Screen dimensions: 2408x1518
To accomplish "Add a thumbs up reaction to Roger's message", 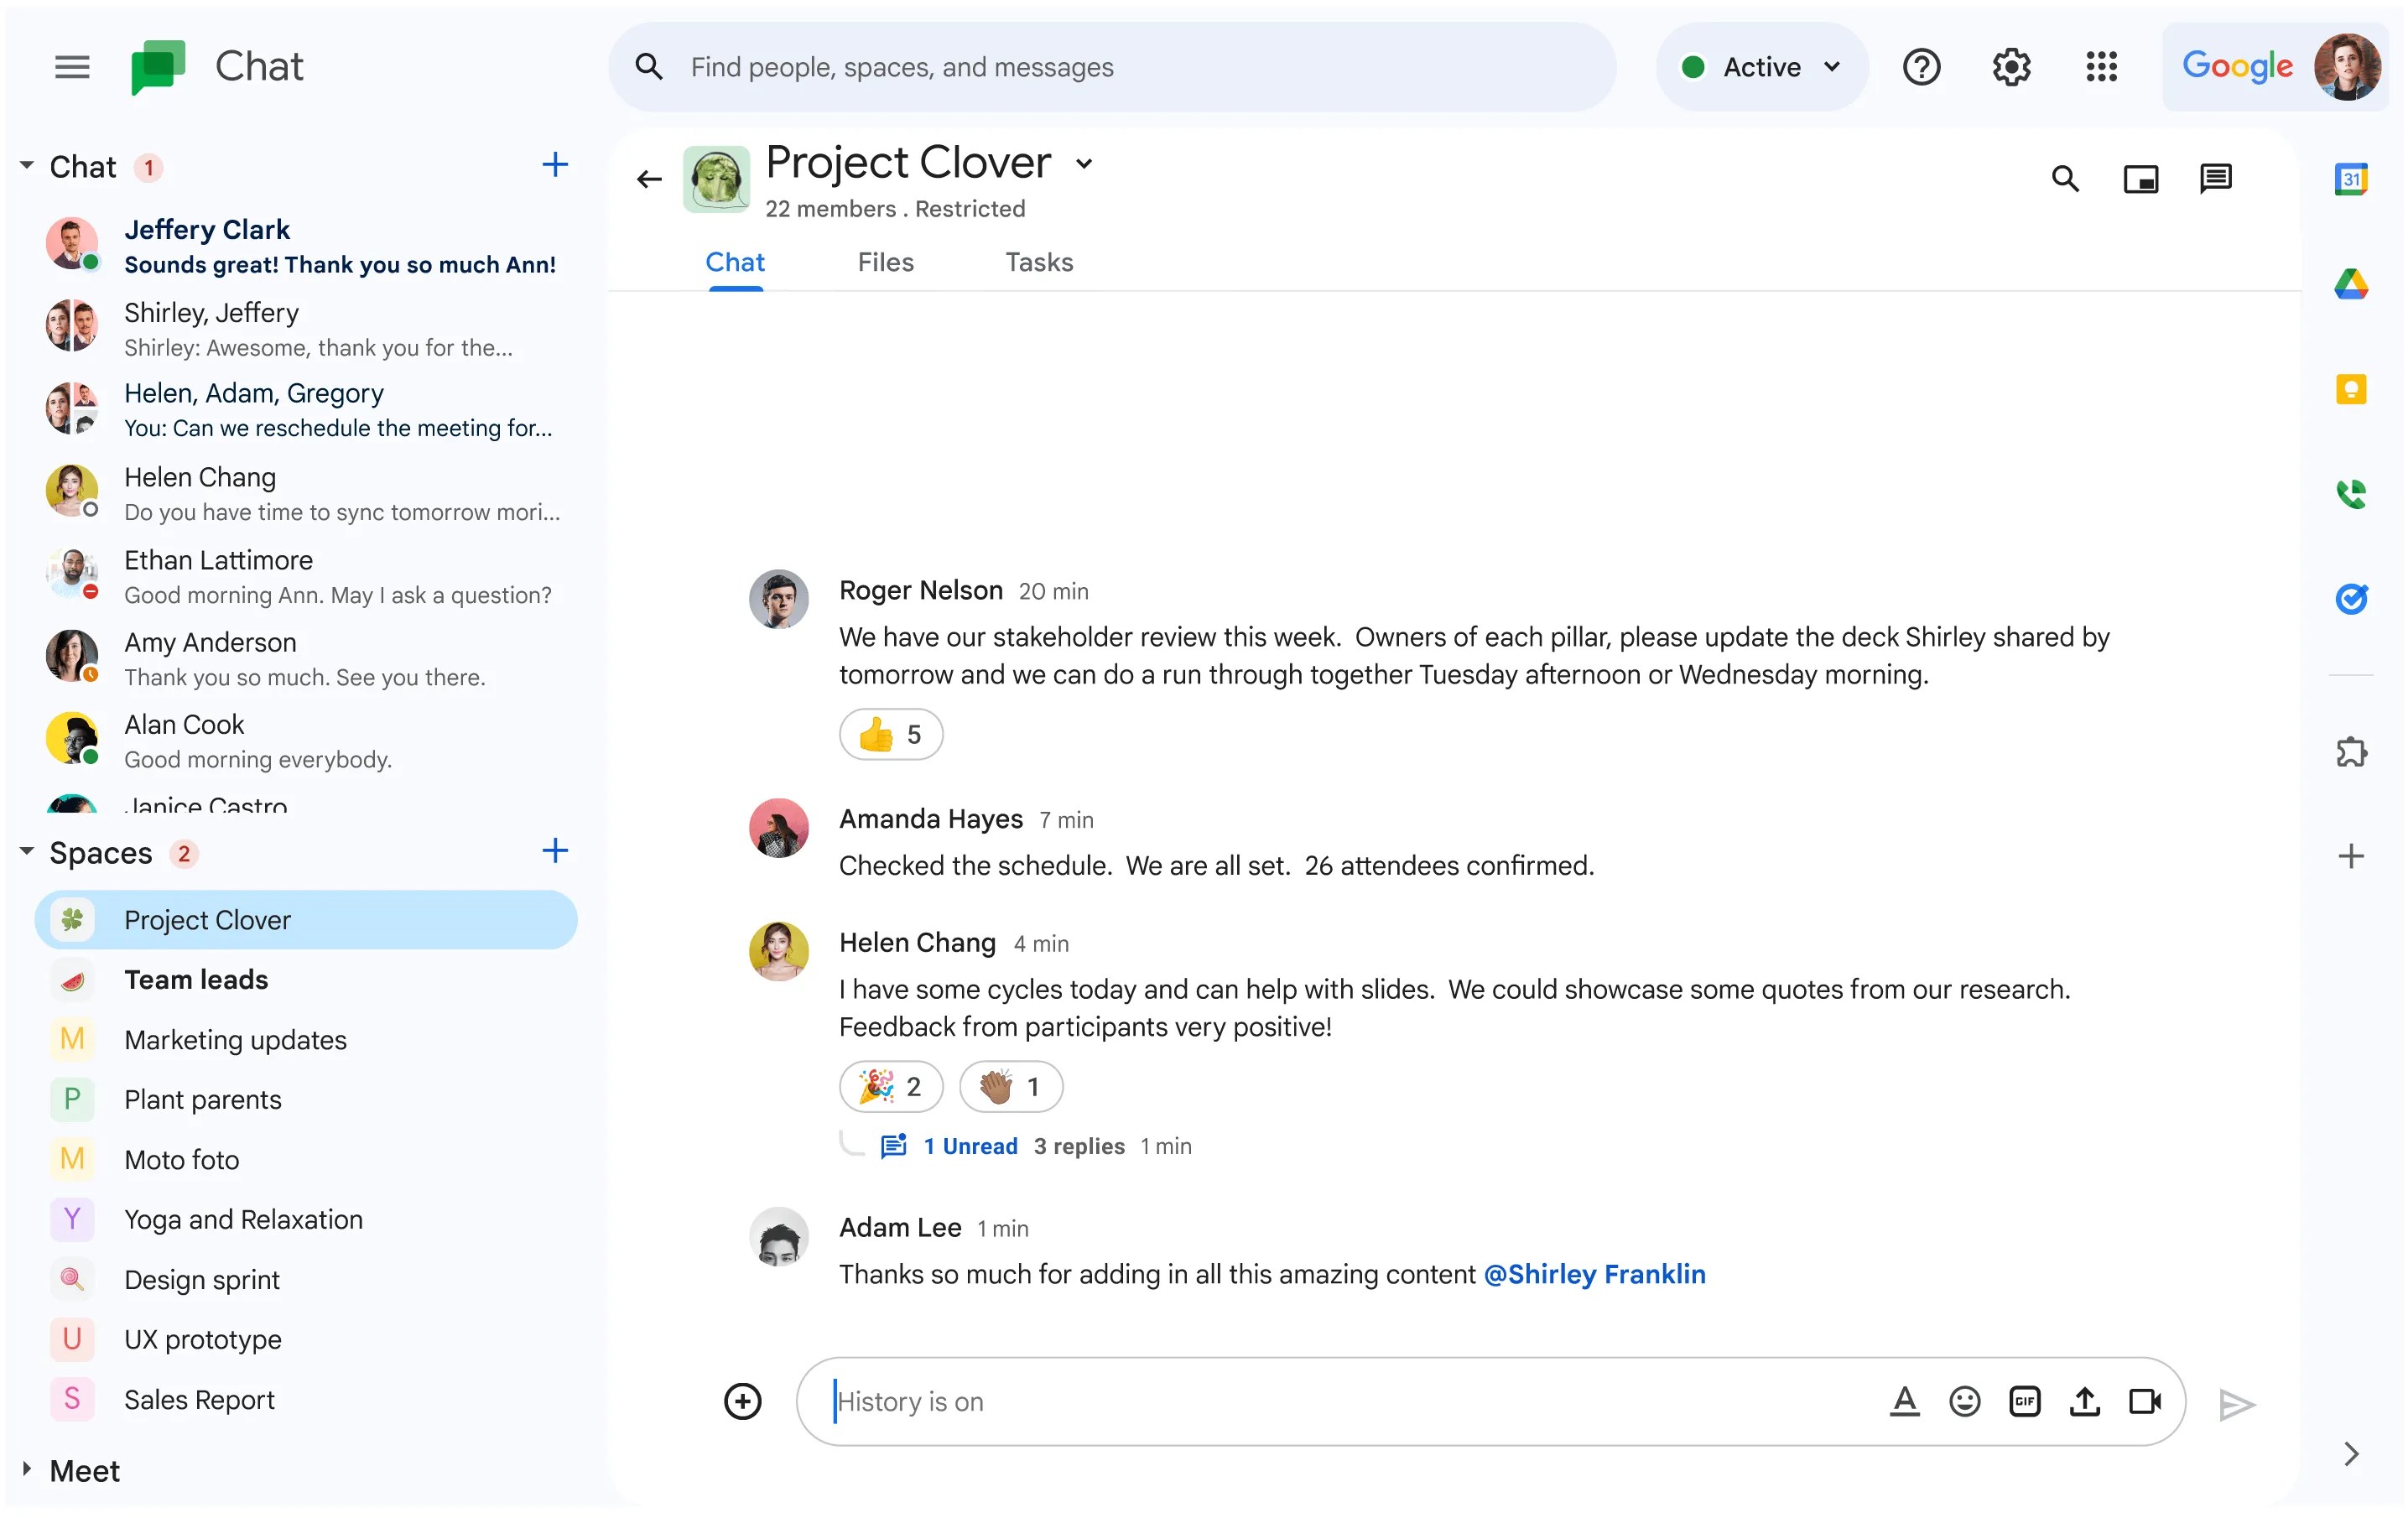I will (890, 734).
